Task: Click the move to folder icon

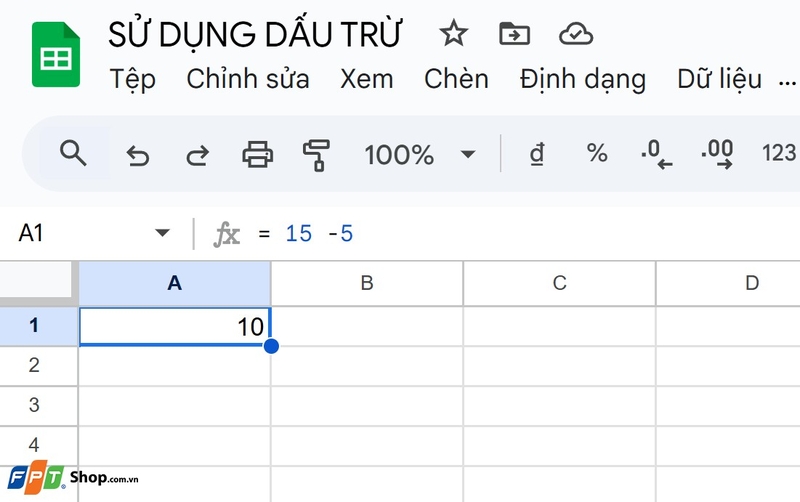Action: tap(514, 34)
